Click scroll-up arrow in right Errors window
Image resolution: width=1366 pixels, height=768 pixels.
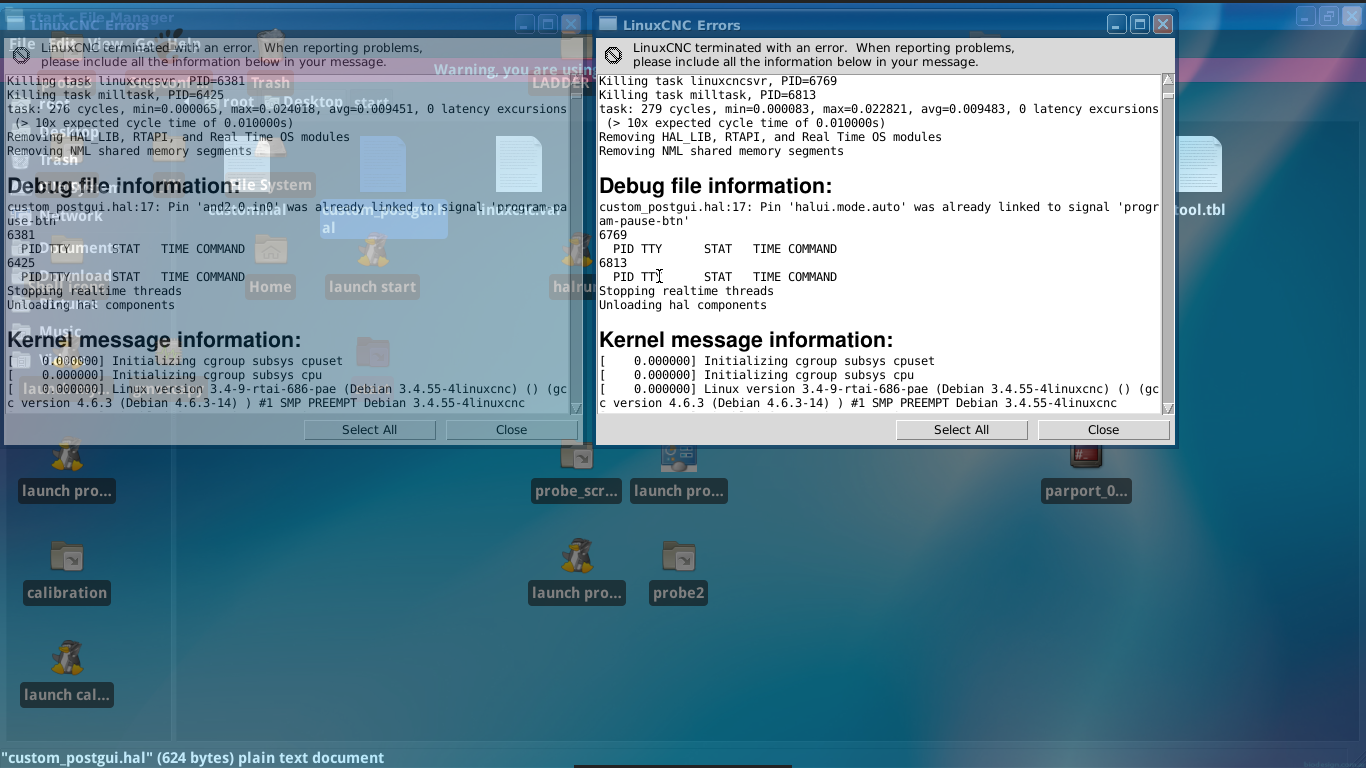coord(1168,80)
